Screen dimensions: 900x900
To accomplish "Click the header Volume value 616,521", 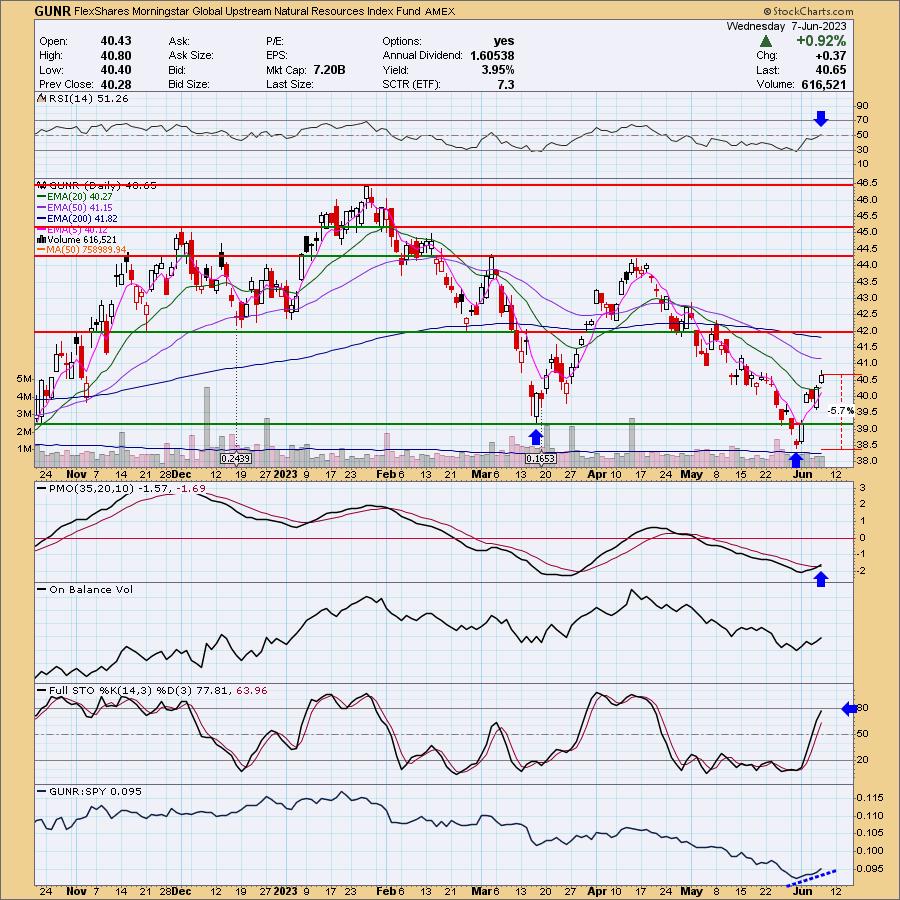I will click(x=824, y=84).
